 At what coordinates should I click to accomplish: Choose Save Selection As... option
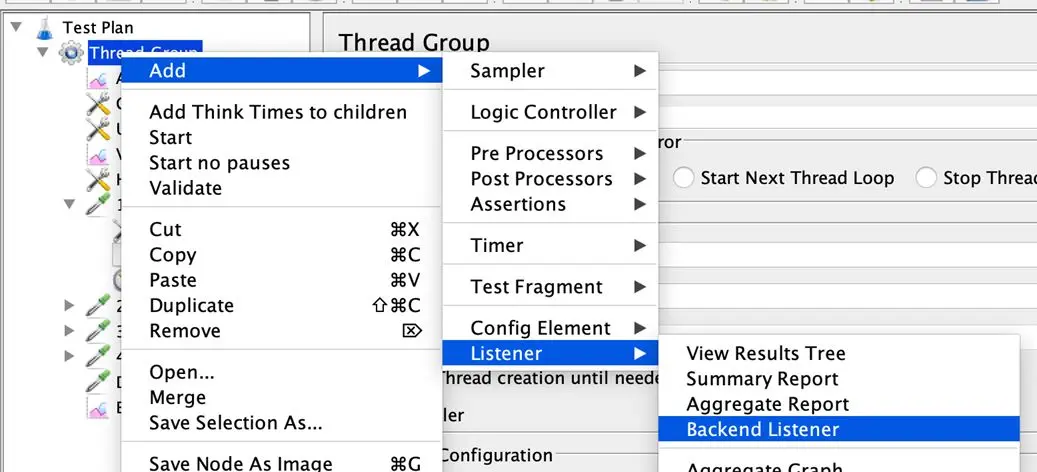click(235, 423)
